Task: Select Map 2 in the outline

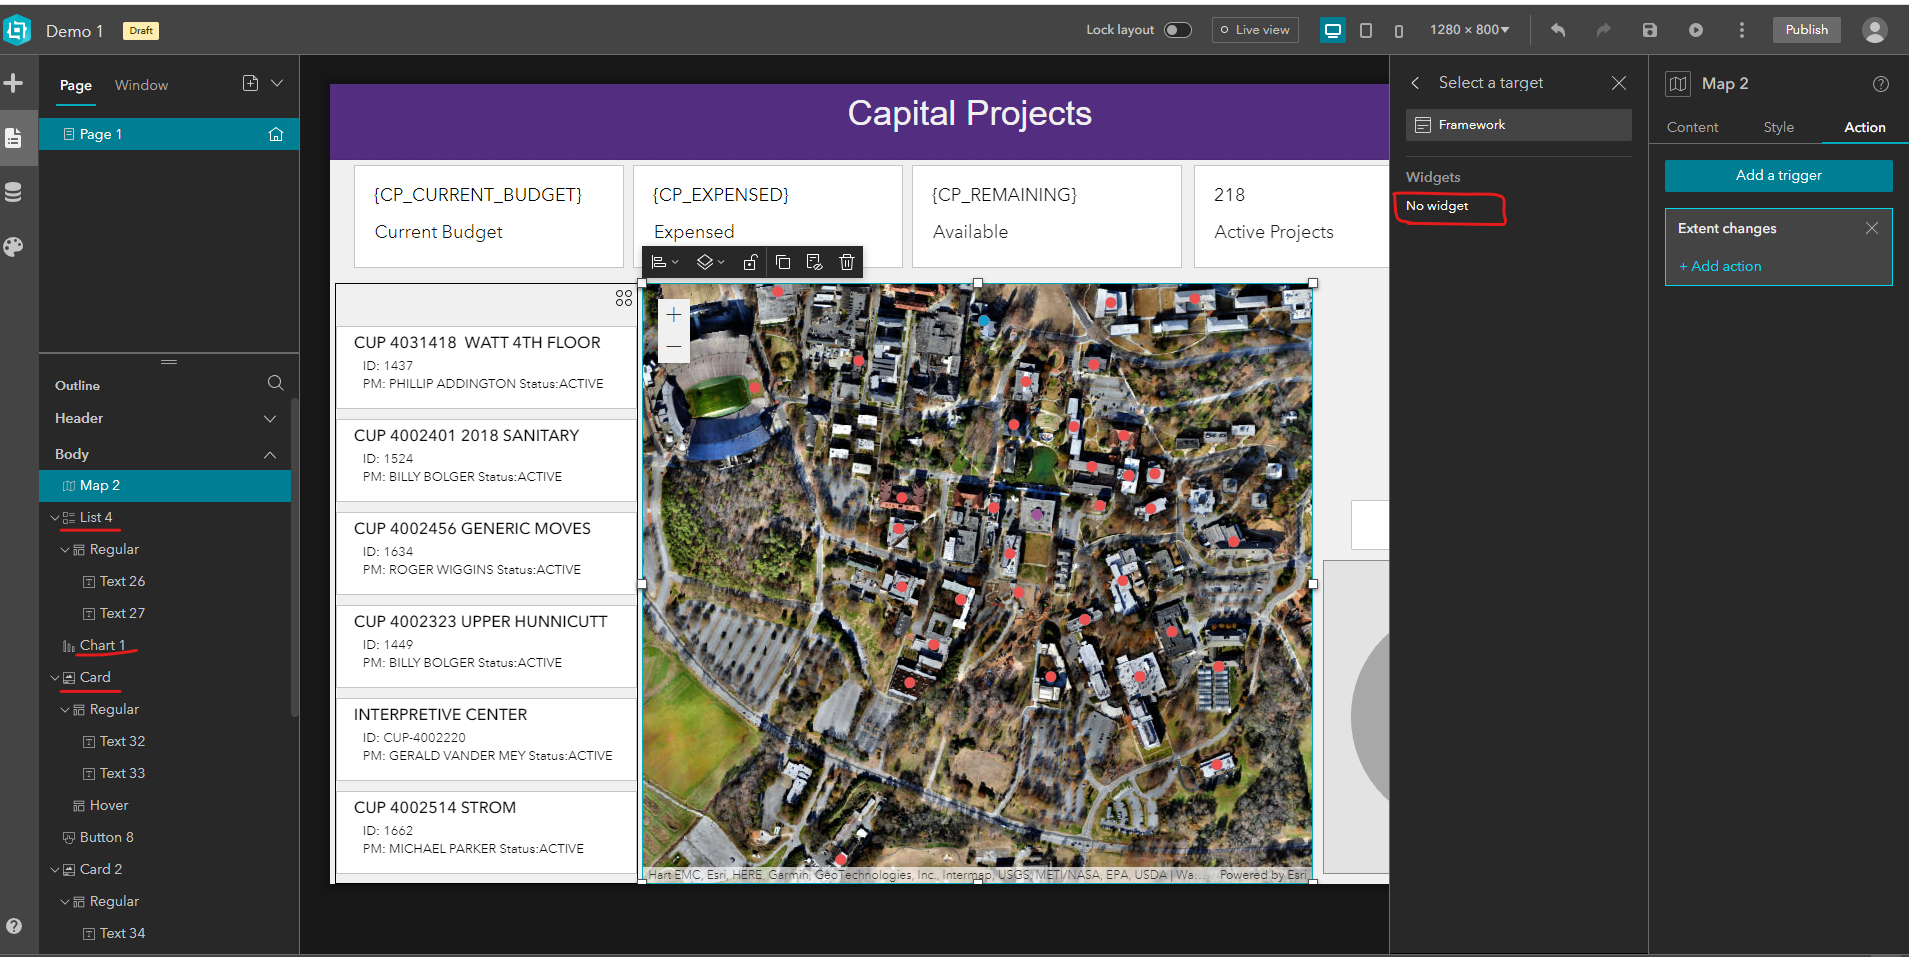Action: 165,485
